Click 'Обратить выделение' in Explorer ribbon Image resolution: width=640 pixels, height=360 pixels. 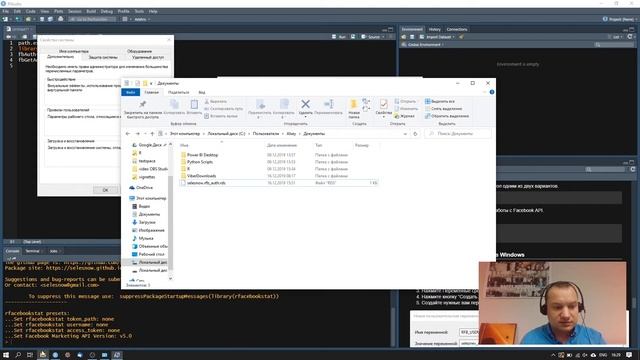coord(447,116)
